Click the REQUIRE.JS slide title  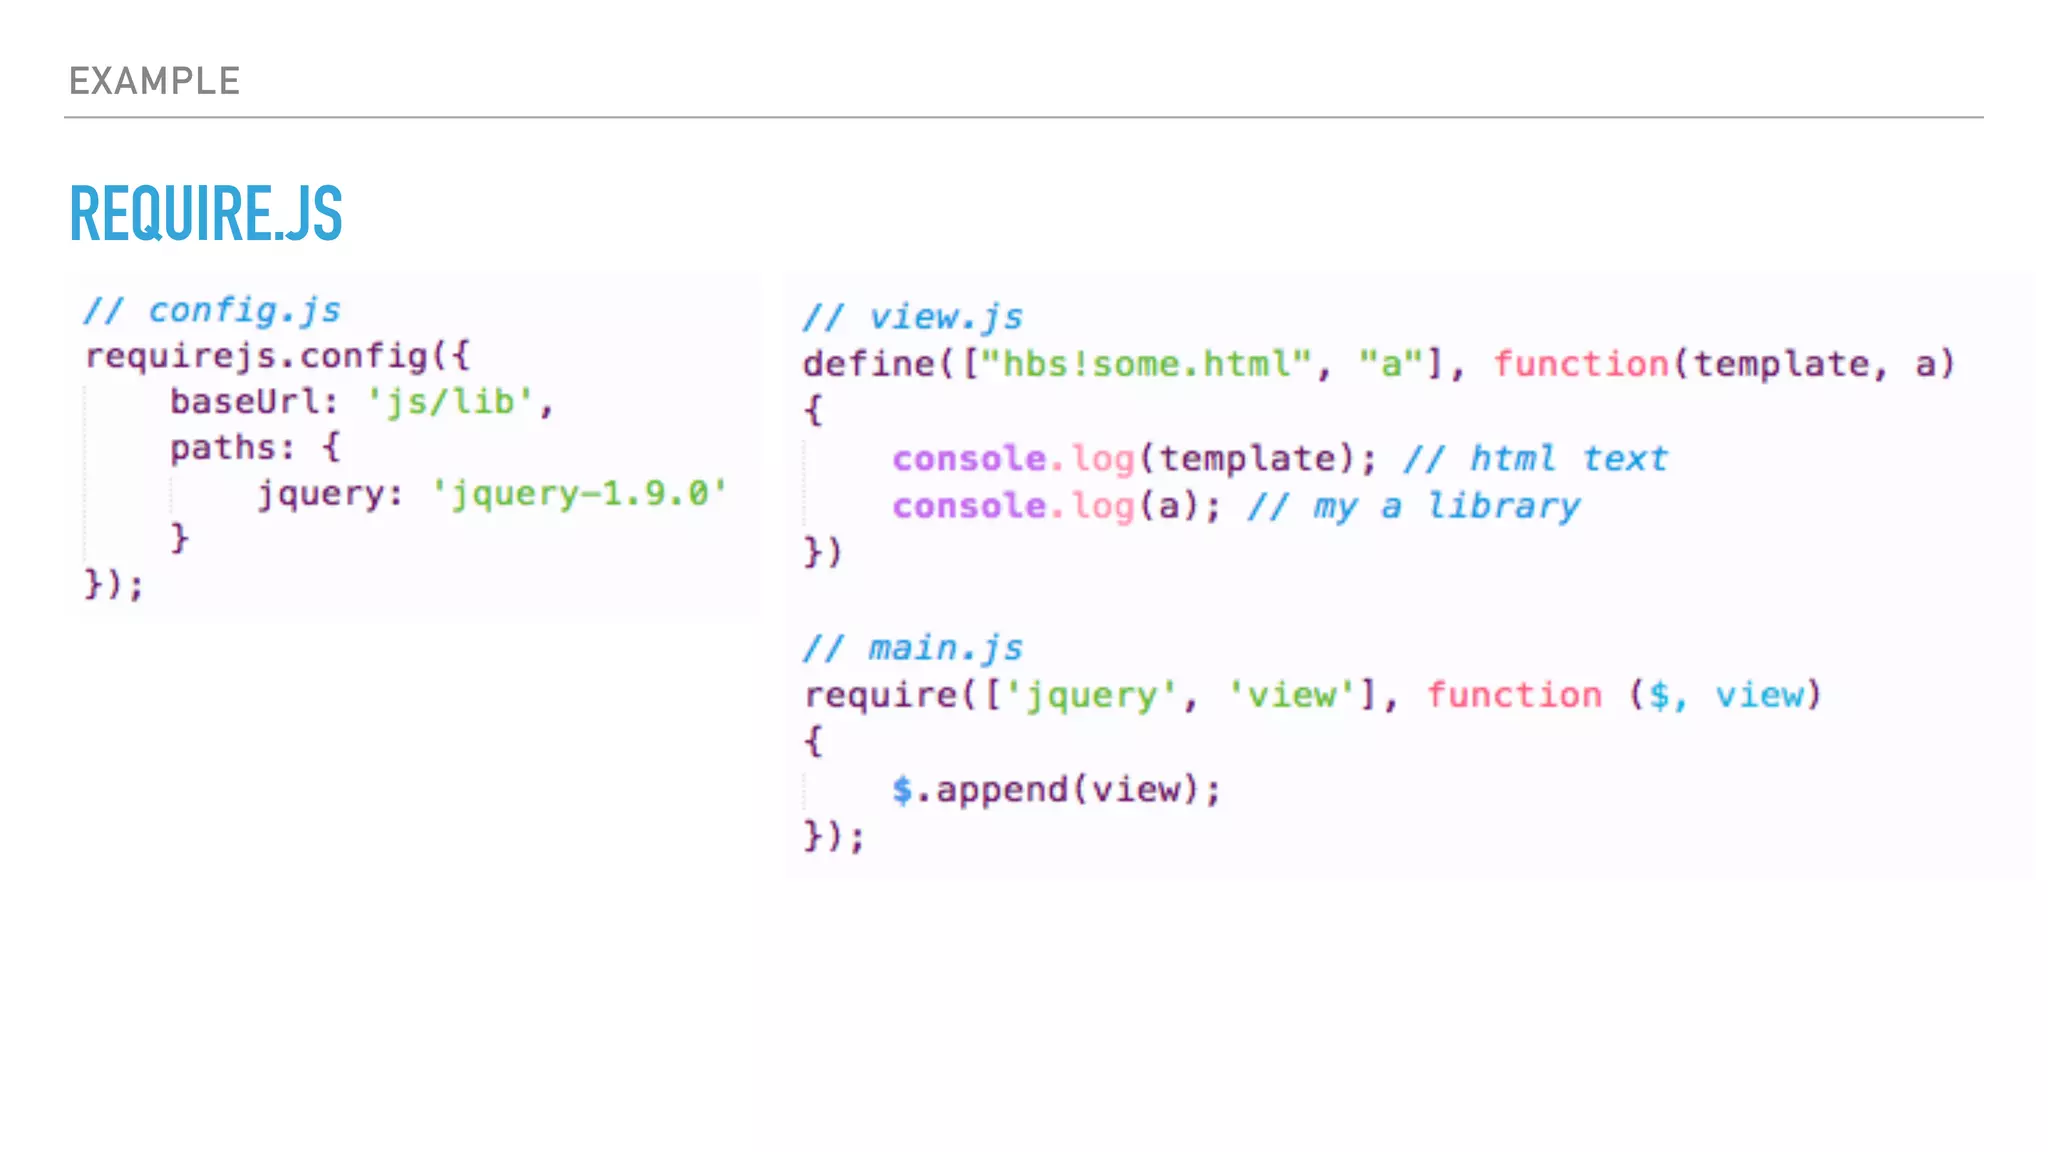click(206, 213)
